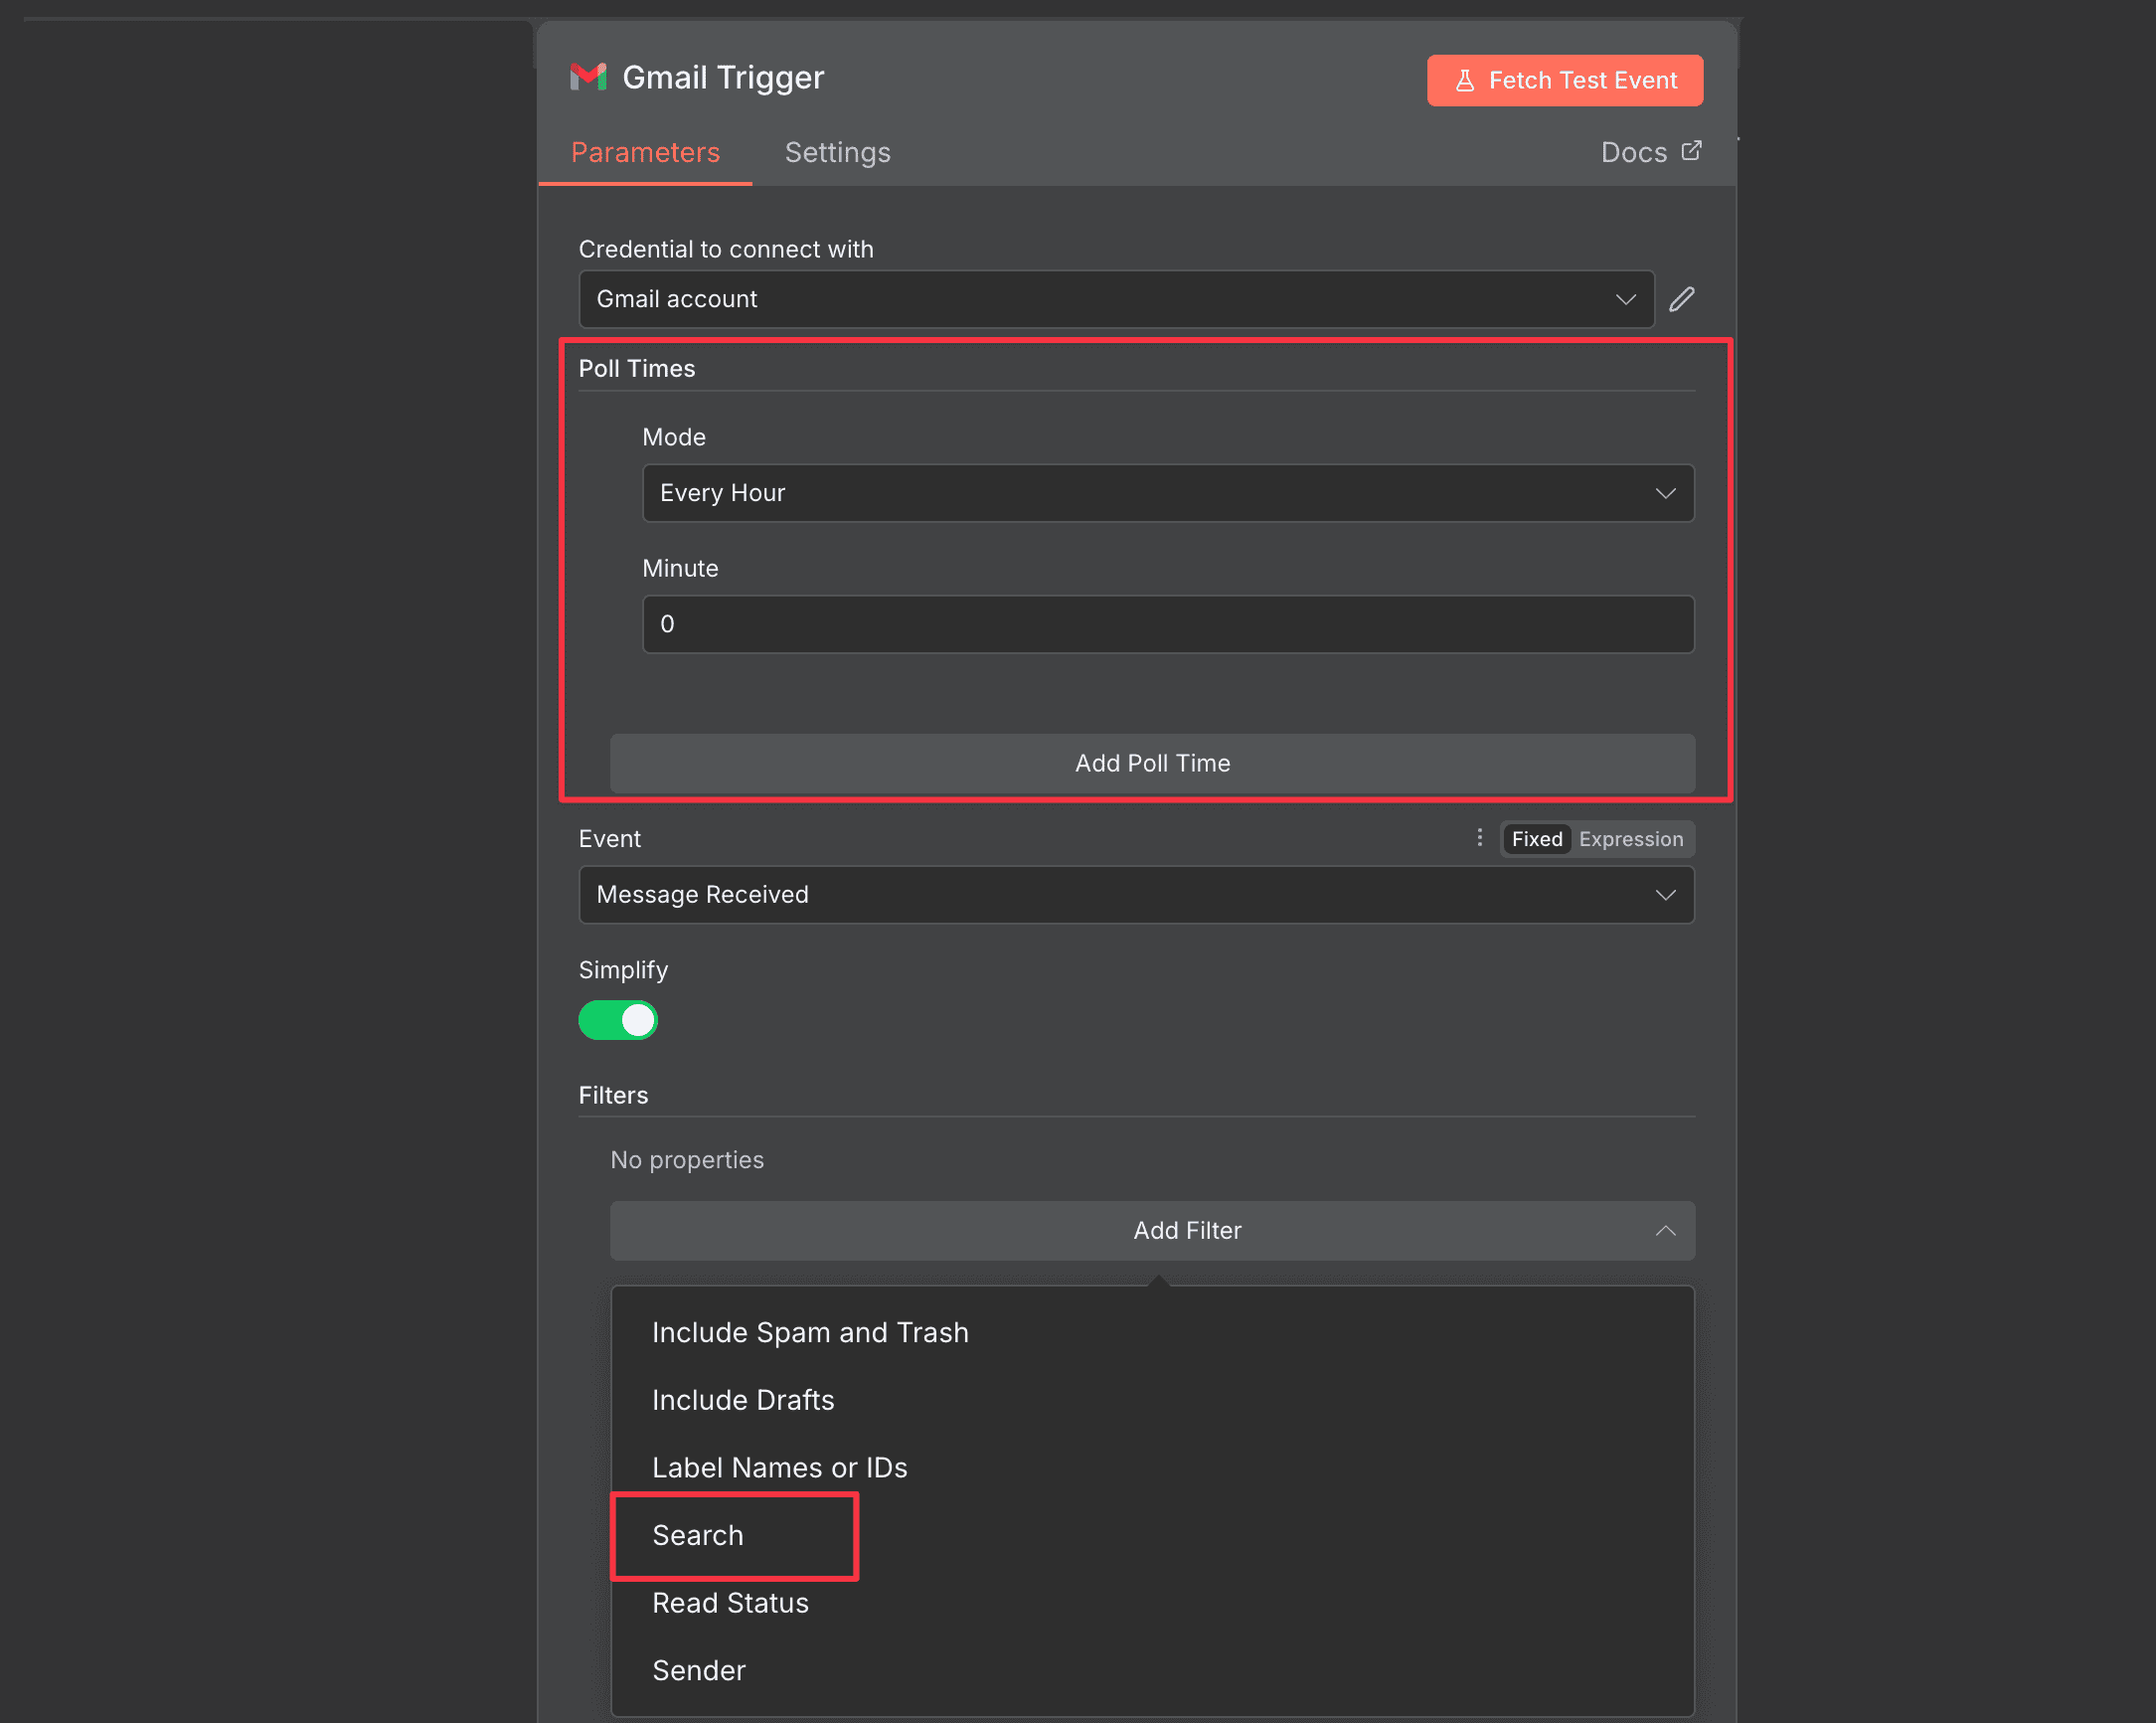2156x1723 pixels.
Task: Select Fixed mode for Event field
Action: click(1536, 839)
